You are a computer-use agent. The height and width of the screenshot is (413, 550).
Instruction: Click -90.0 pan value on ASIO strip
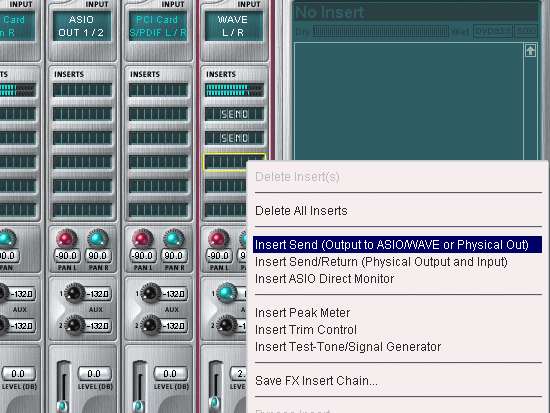pyautogui.click(x=67, y=256)
